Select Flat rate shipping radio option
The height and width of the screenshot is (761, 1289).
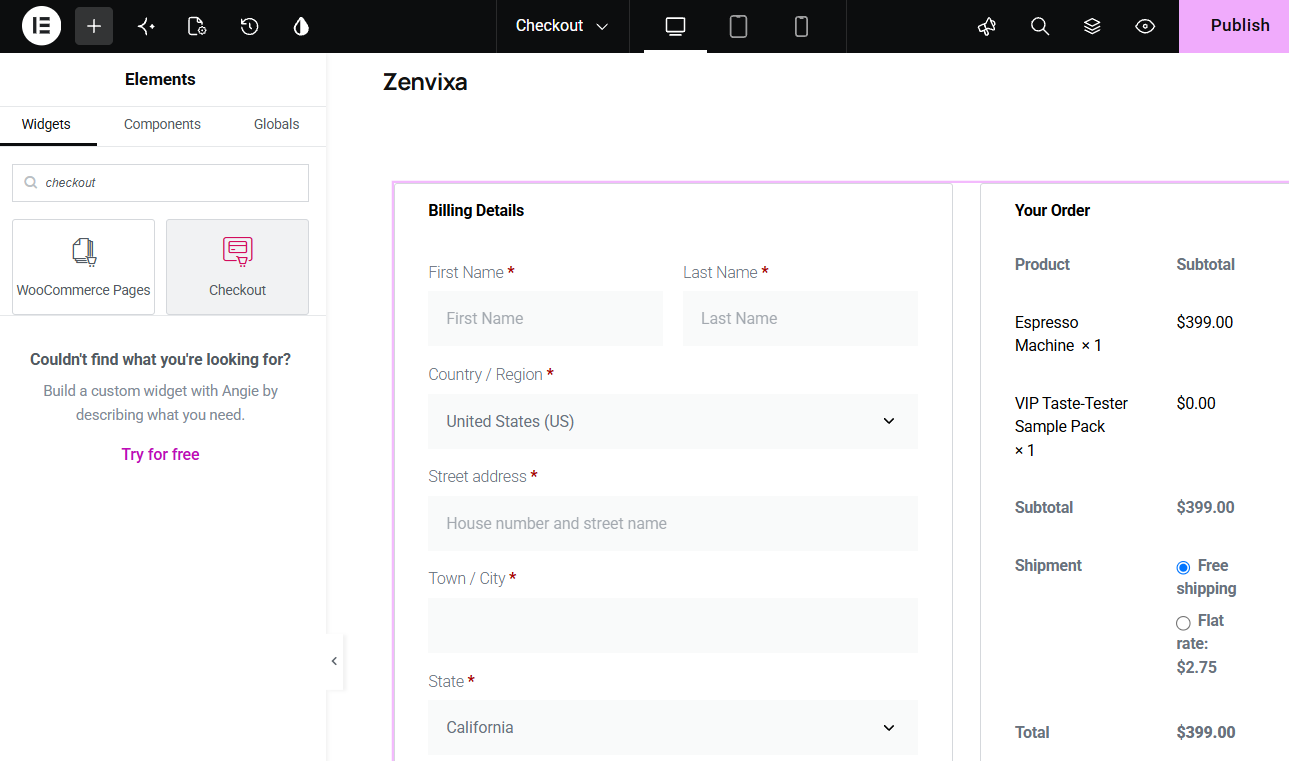coord(1183,623)
